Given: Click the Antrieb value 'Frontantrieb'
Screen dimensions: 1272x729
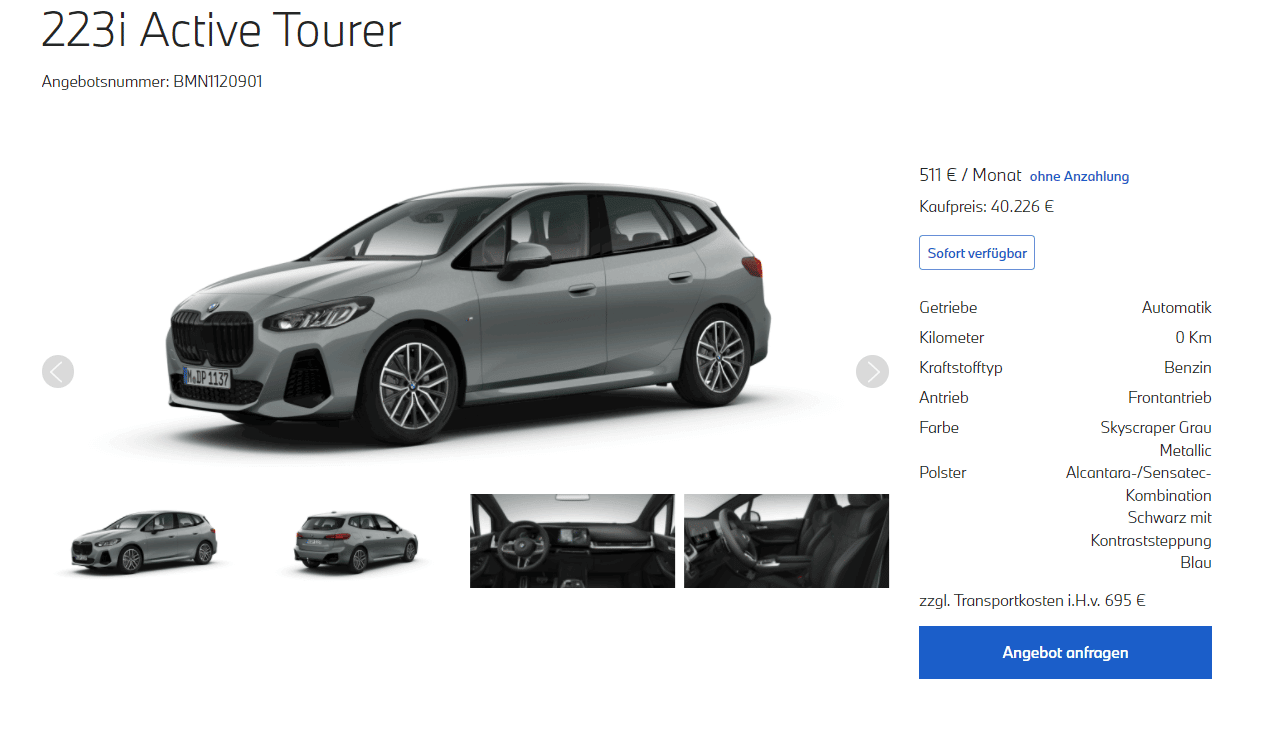Looking at the screenshot, I should tap(1170, 398).
